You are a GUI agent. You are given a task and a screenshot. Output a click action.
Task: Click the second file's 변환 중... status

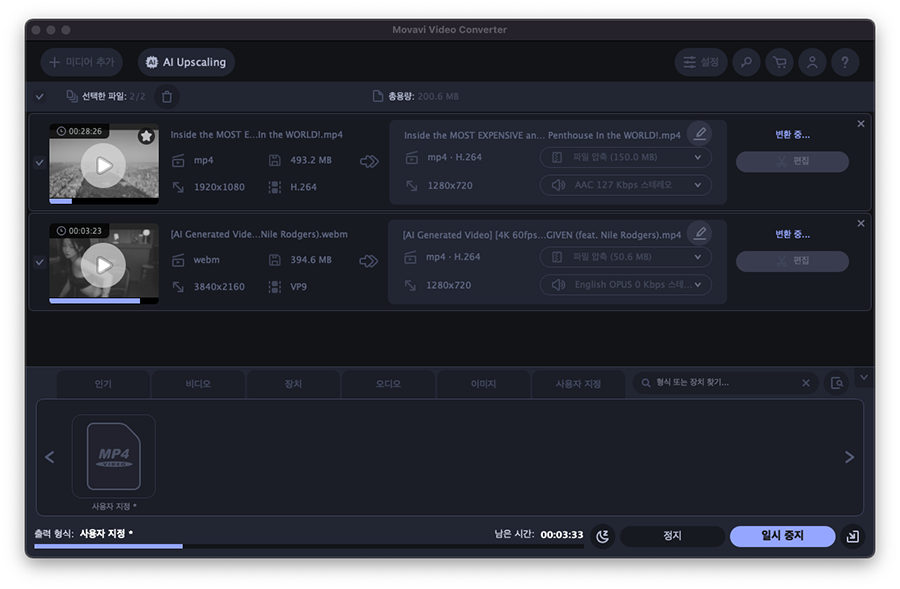click(x=792, y=234)
